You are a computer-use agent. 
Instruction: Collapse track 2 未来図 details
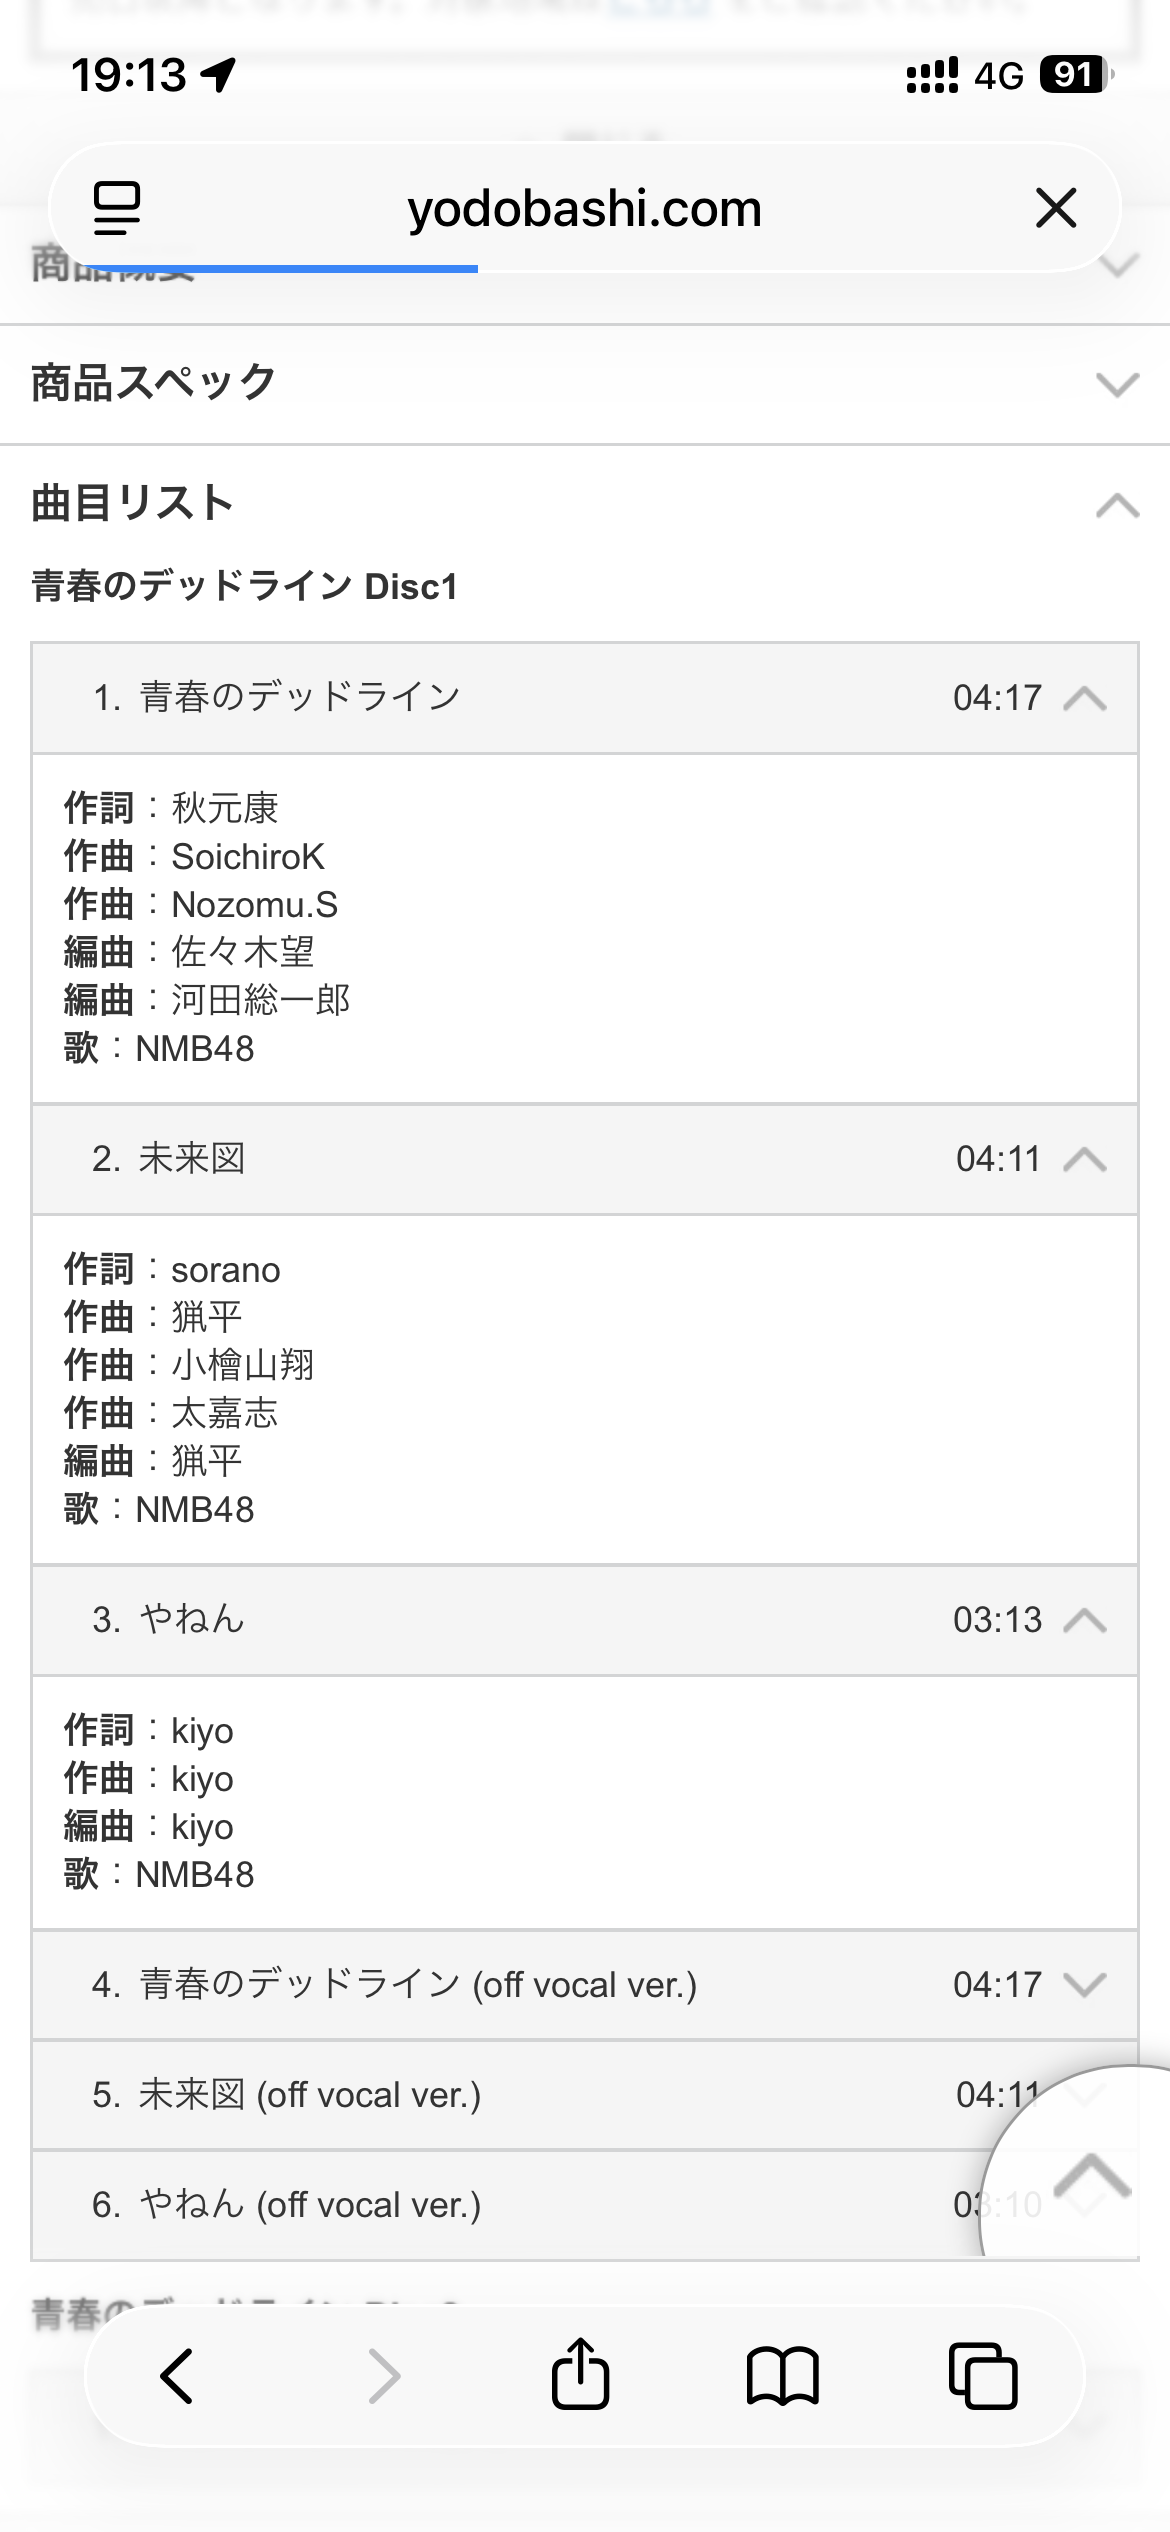[x=1085, y=1159]
